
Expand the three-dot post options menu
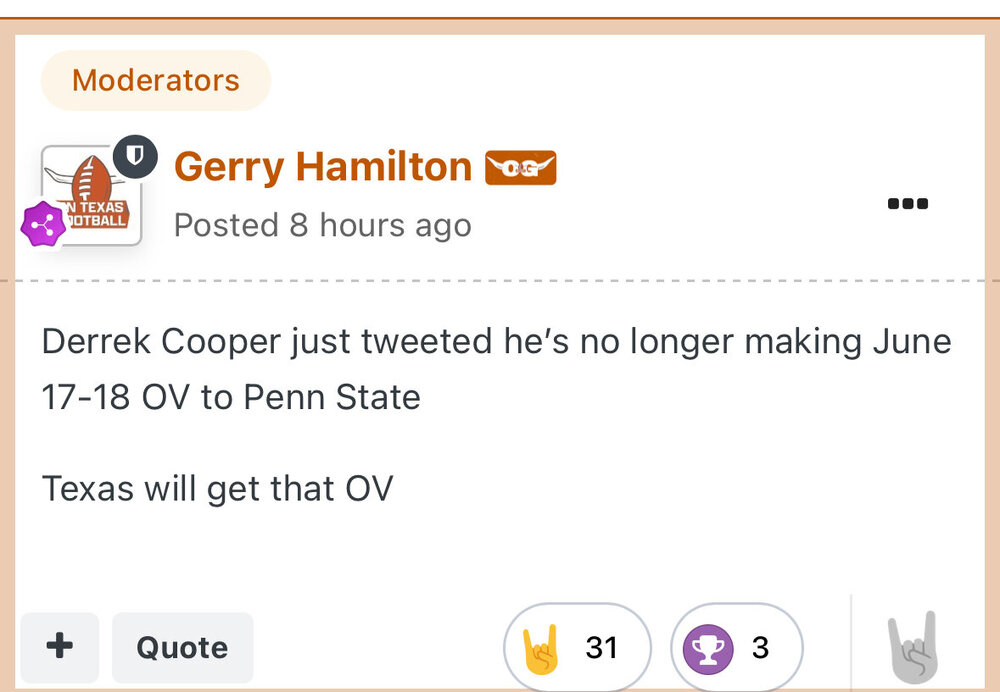pos(908,204)
